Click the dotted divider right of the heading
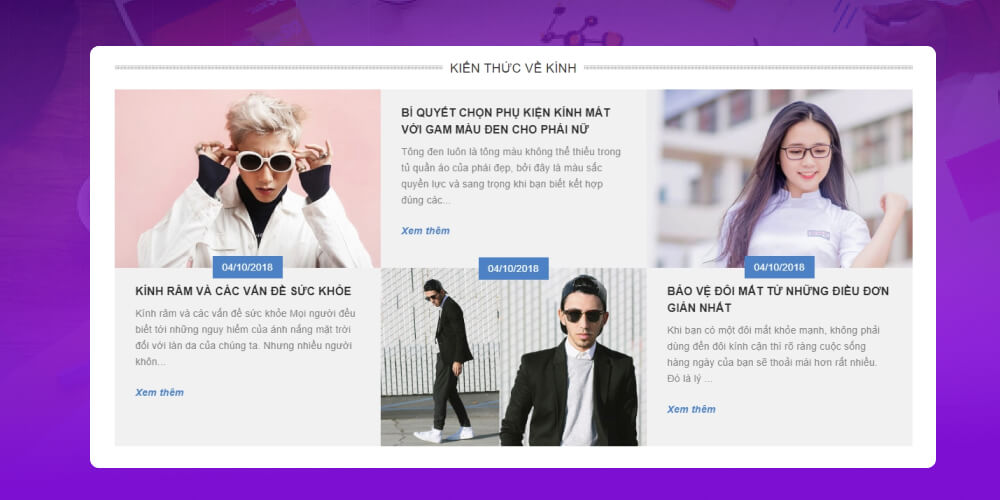The height and width of the screenshot is (500, 1000). pyautogui.click(x=748, y=68)
